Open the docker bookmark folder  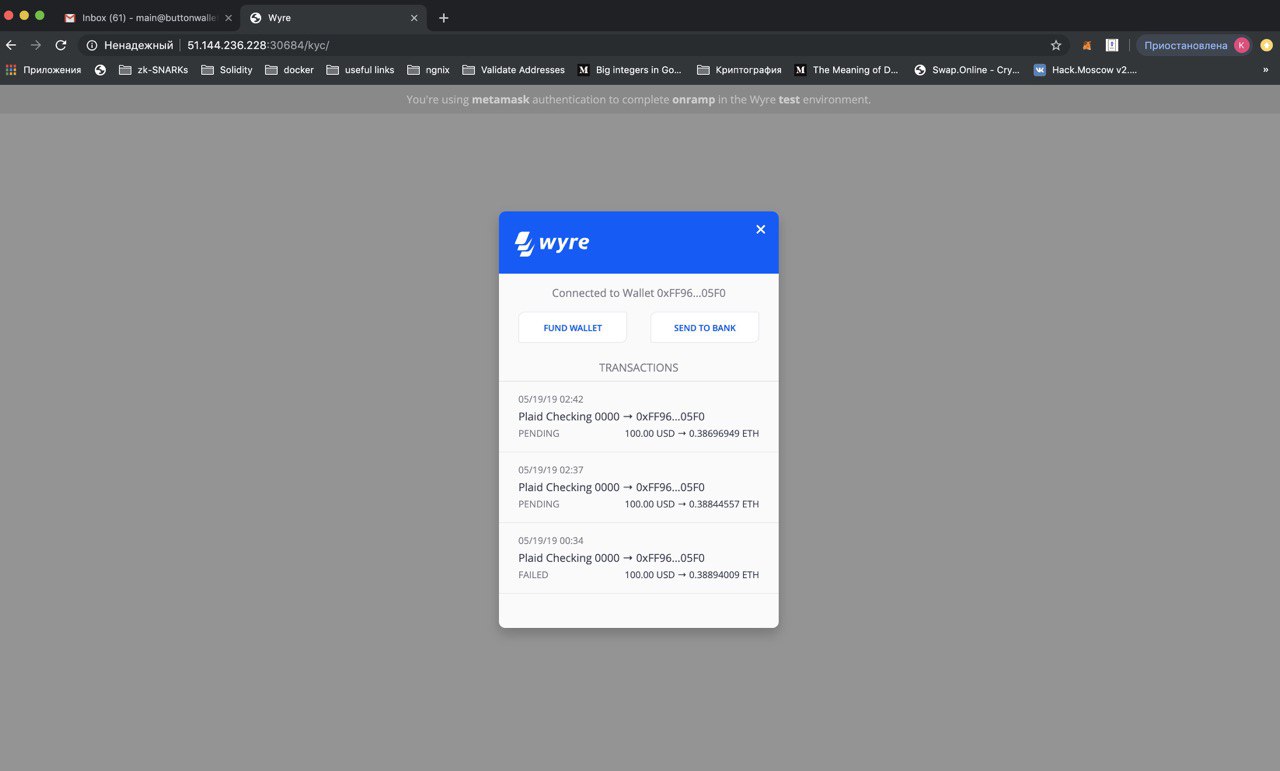click(x=289, y=70)
